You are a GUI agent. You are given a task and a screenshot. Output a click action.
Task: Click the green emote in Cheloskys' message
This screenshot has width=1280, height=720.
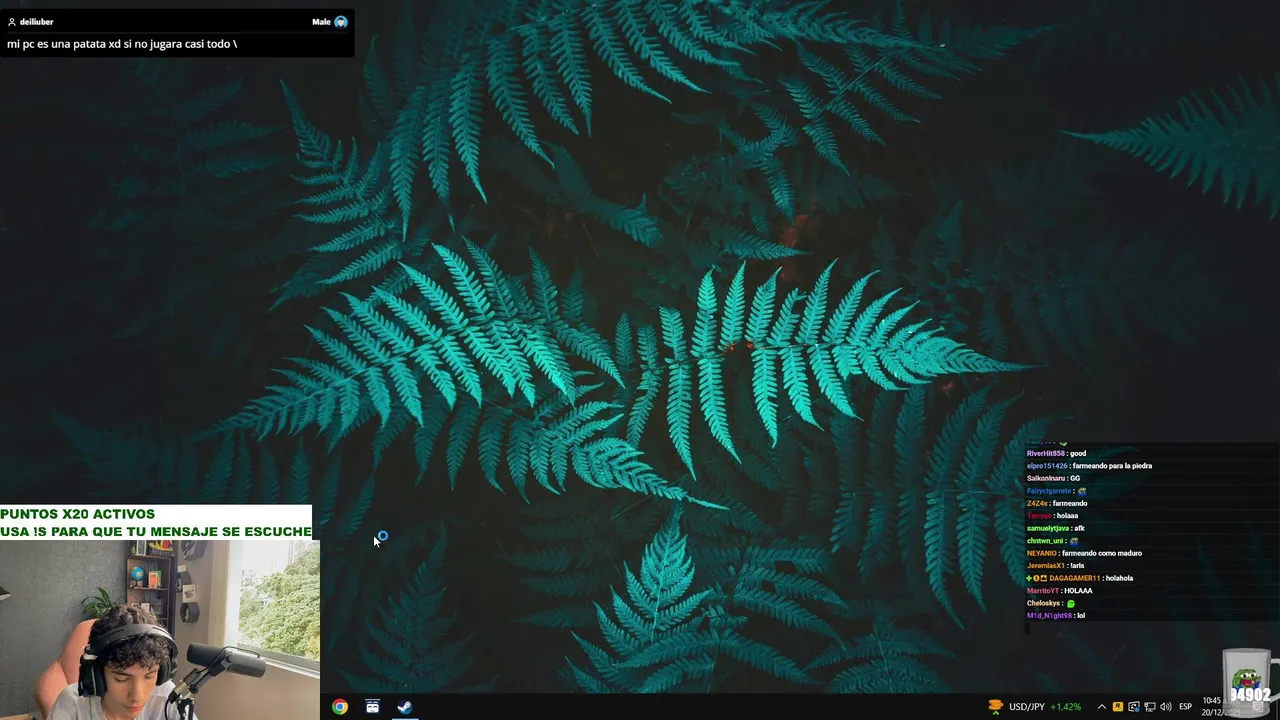tap(1070, 603)
